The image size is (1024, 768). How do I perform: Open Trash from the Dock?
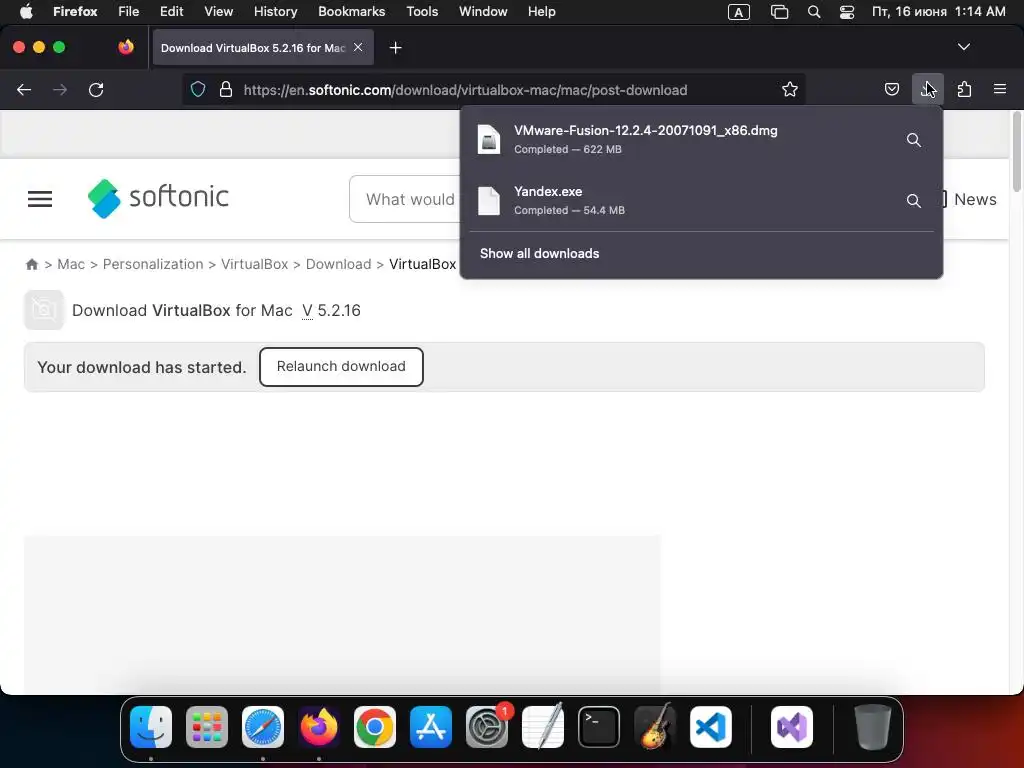pos(872,727)
